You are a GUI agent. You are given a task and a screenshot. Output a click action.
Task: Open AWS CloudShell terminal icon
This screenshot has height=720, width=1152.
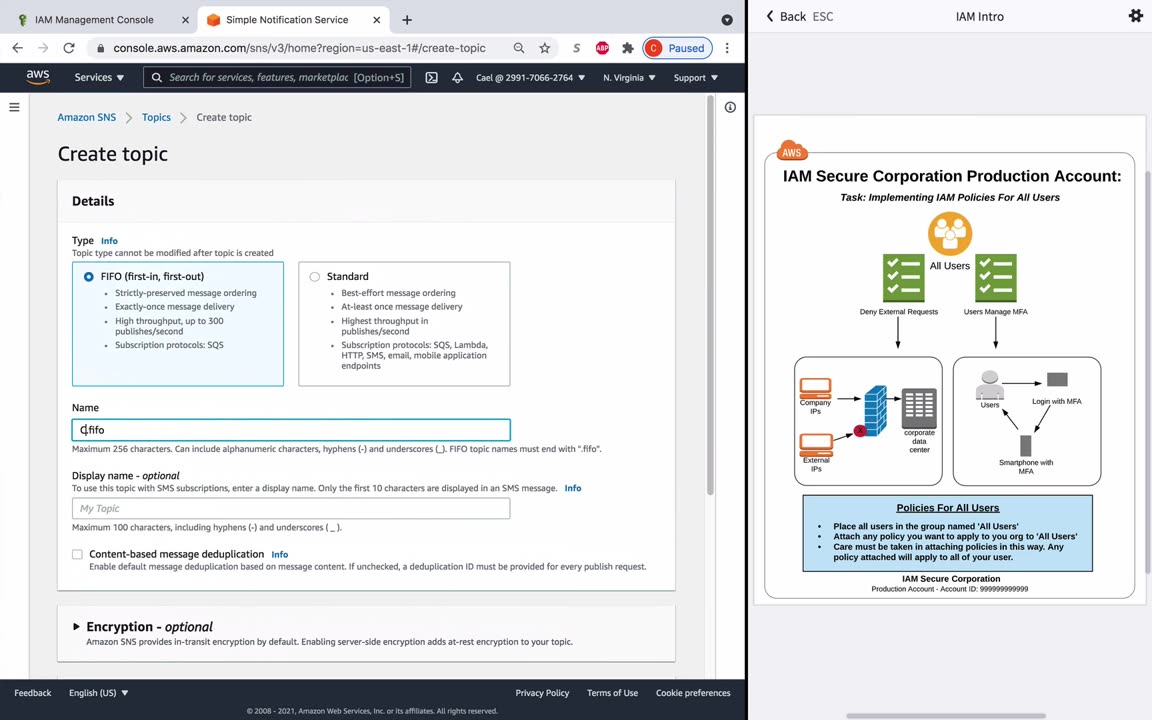coord(431,77)
